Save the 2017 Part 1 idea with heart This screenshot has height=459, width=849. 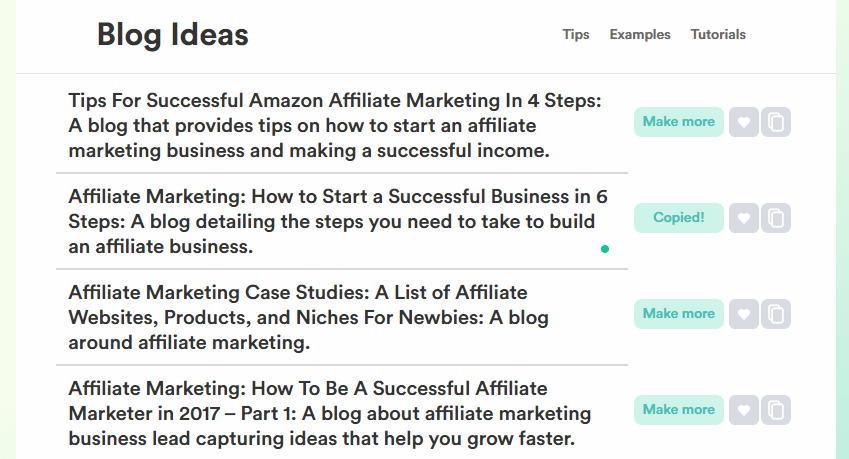[743, 410]
